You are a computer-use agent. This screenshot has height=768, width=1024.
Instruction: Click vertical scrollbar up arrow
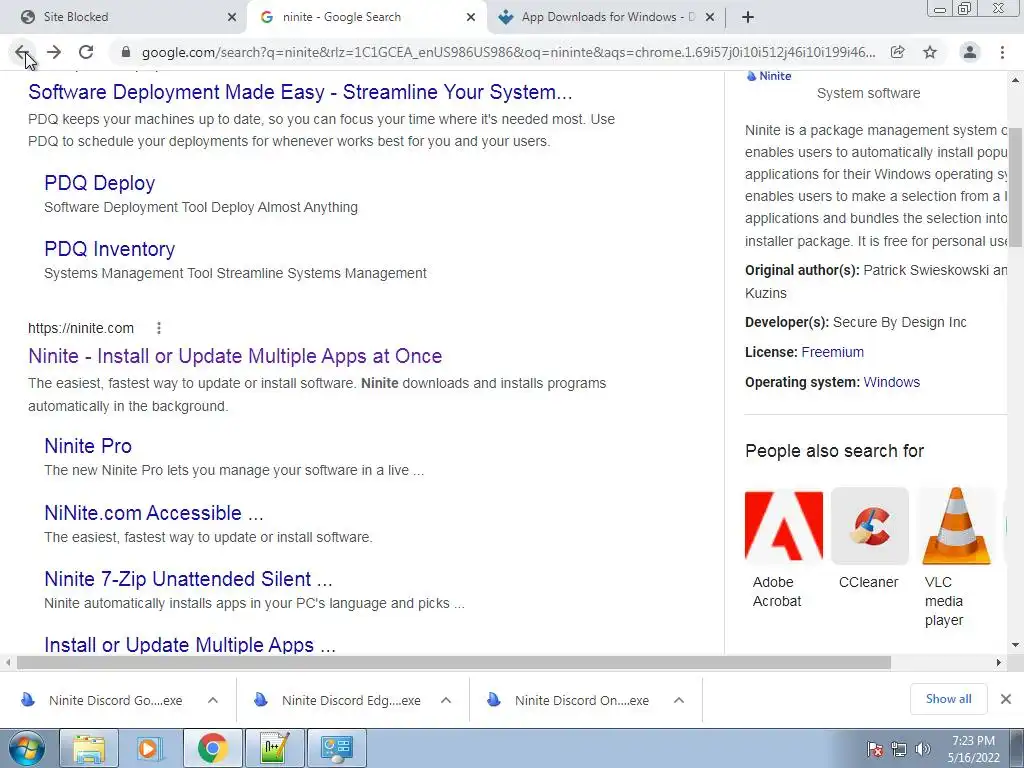1016,80
